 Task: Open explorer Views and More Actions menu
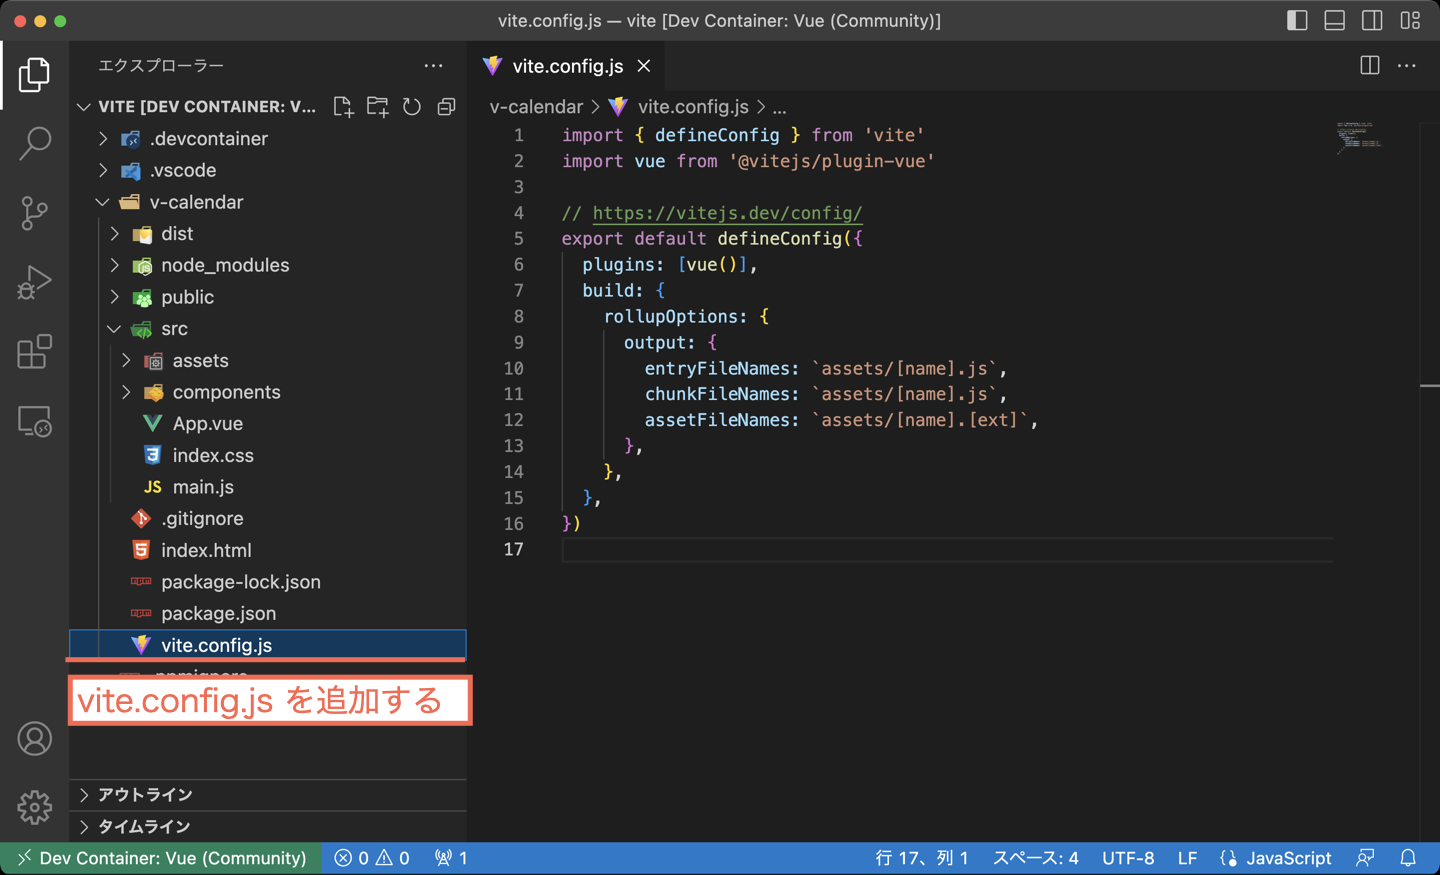pyautogui.click(x=433, y=66)
